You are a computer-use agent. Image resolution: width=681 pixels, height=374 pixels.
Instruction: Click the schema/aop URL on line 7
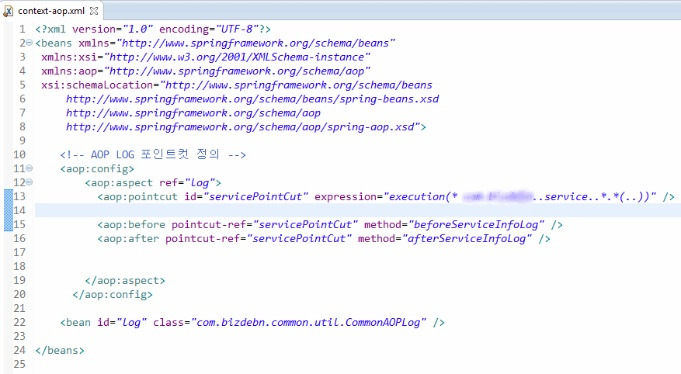pos(193,113)
